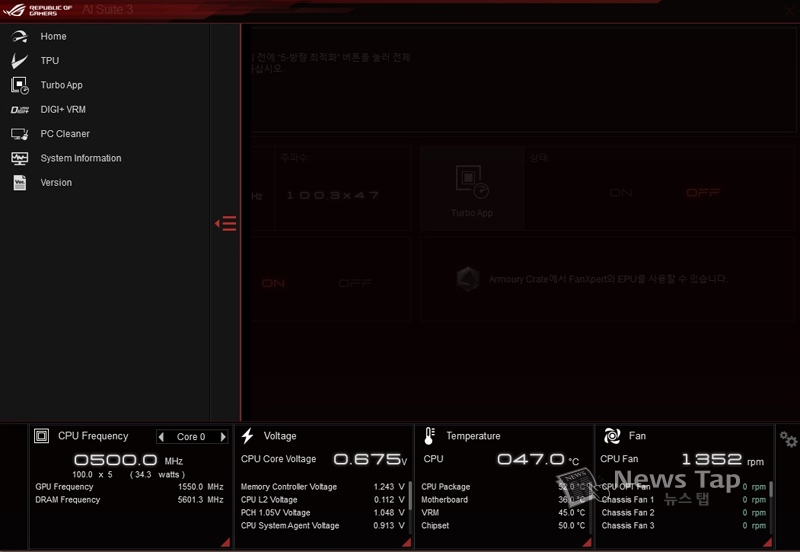800x552 pixels.
Task: Open the Home menu item
Action: click(x=53, y=37)
